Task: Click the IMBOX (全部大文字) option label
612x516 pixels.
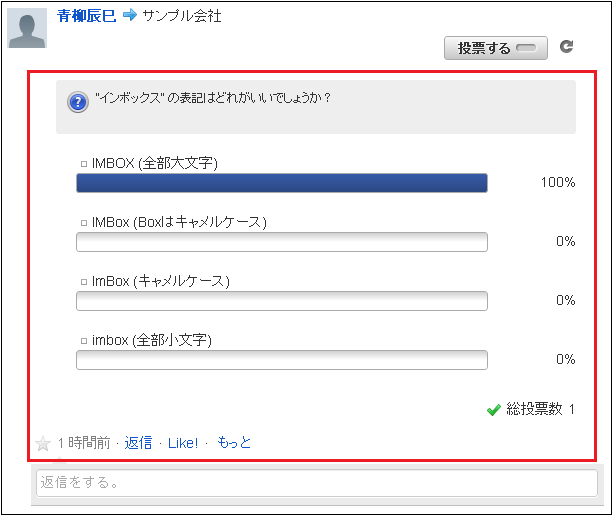Action: 155,163
